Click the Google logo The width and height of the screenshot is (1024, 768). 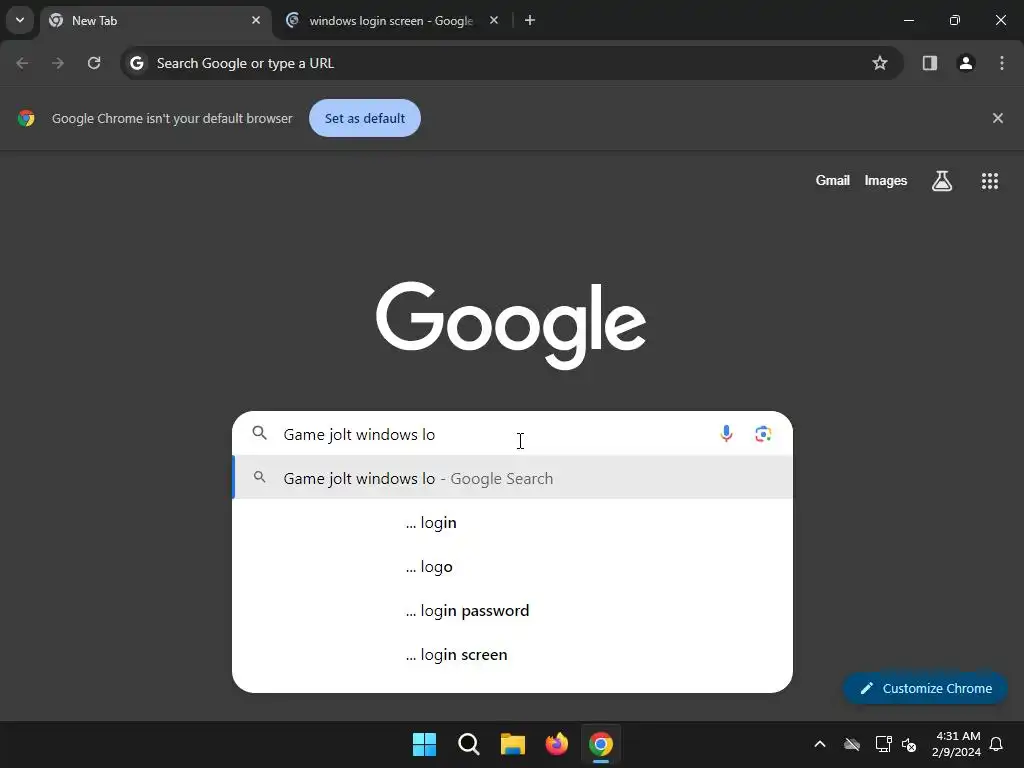coord(511,325)
